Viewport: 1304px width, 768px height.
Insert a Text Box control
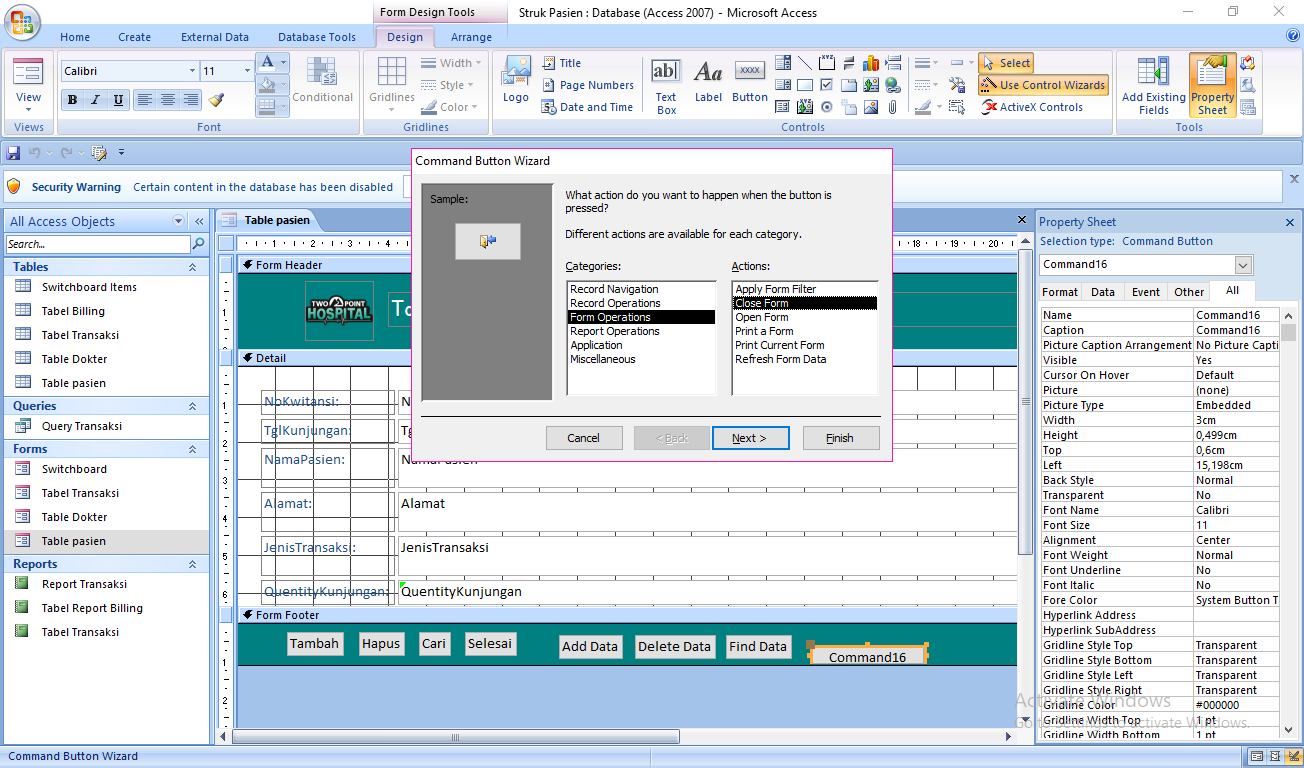[665, 80]
